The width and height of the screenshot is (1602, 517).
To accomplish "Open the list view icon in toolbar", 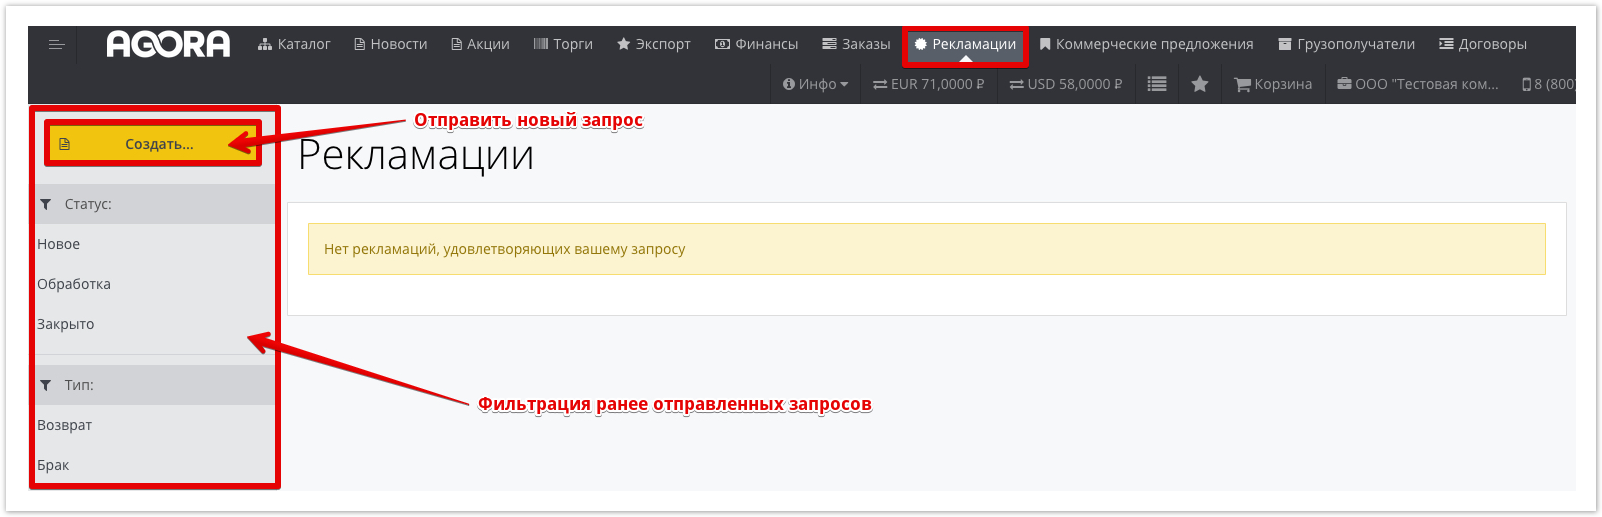I will click(x=1157, y=84).
